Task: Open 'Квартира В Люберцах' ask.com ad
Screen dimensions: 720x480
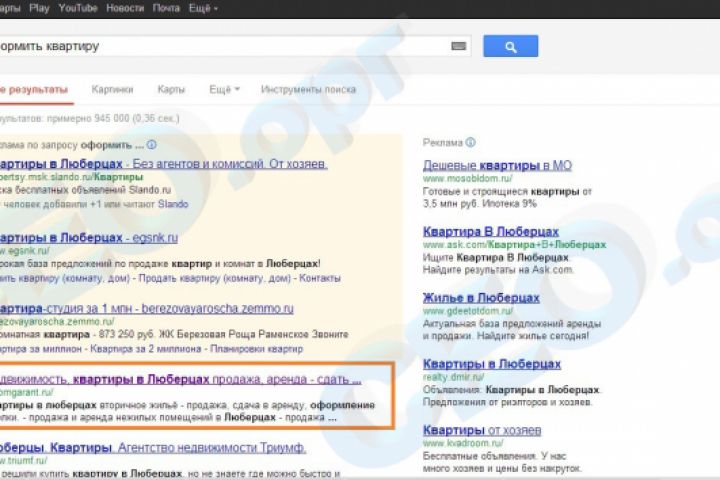Action: click(x=491, y=231)
